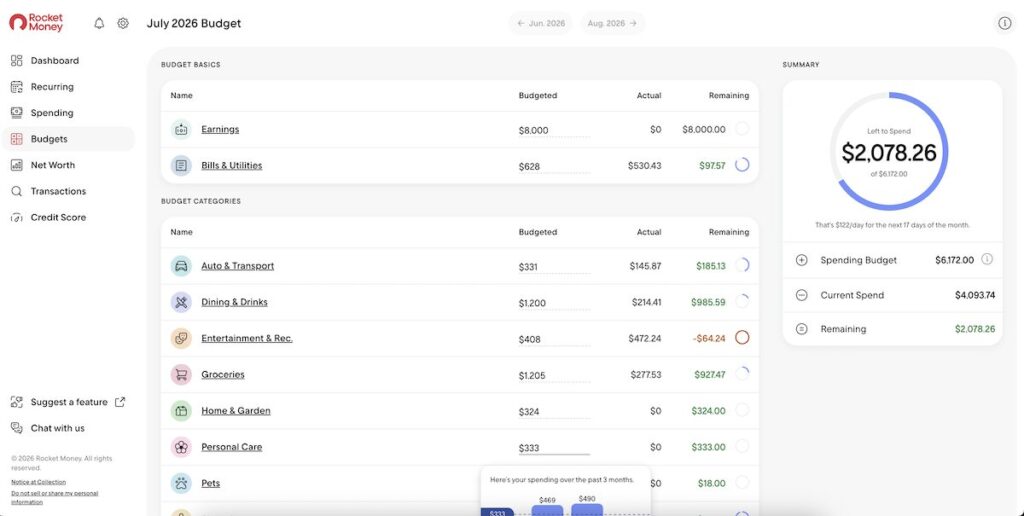This screenshot has width=1024, height=516.
Task: Go to next month Aug. 2026
Action: coord(613,24)
